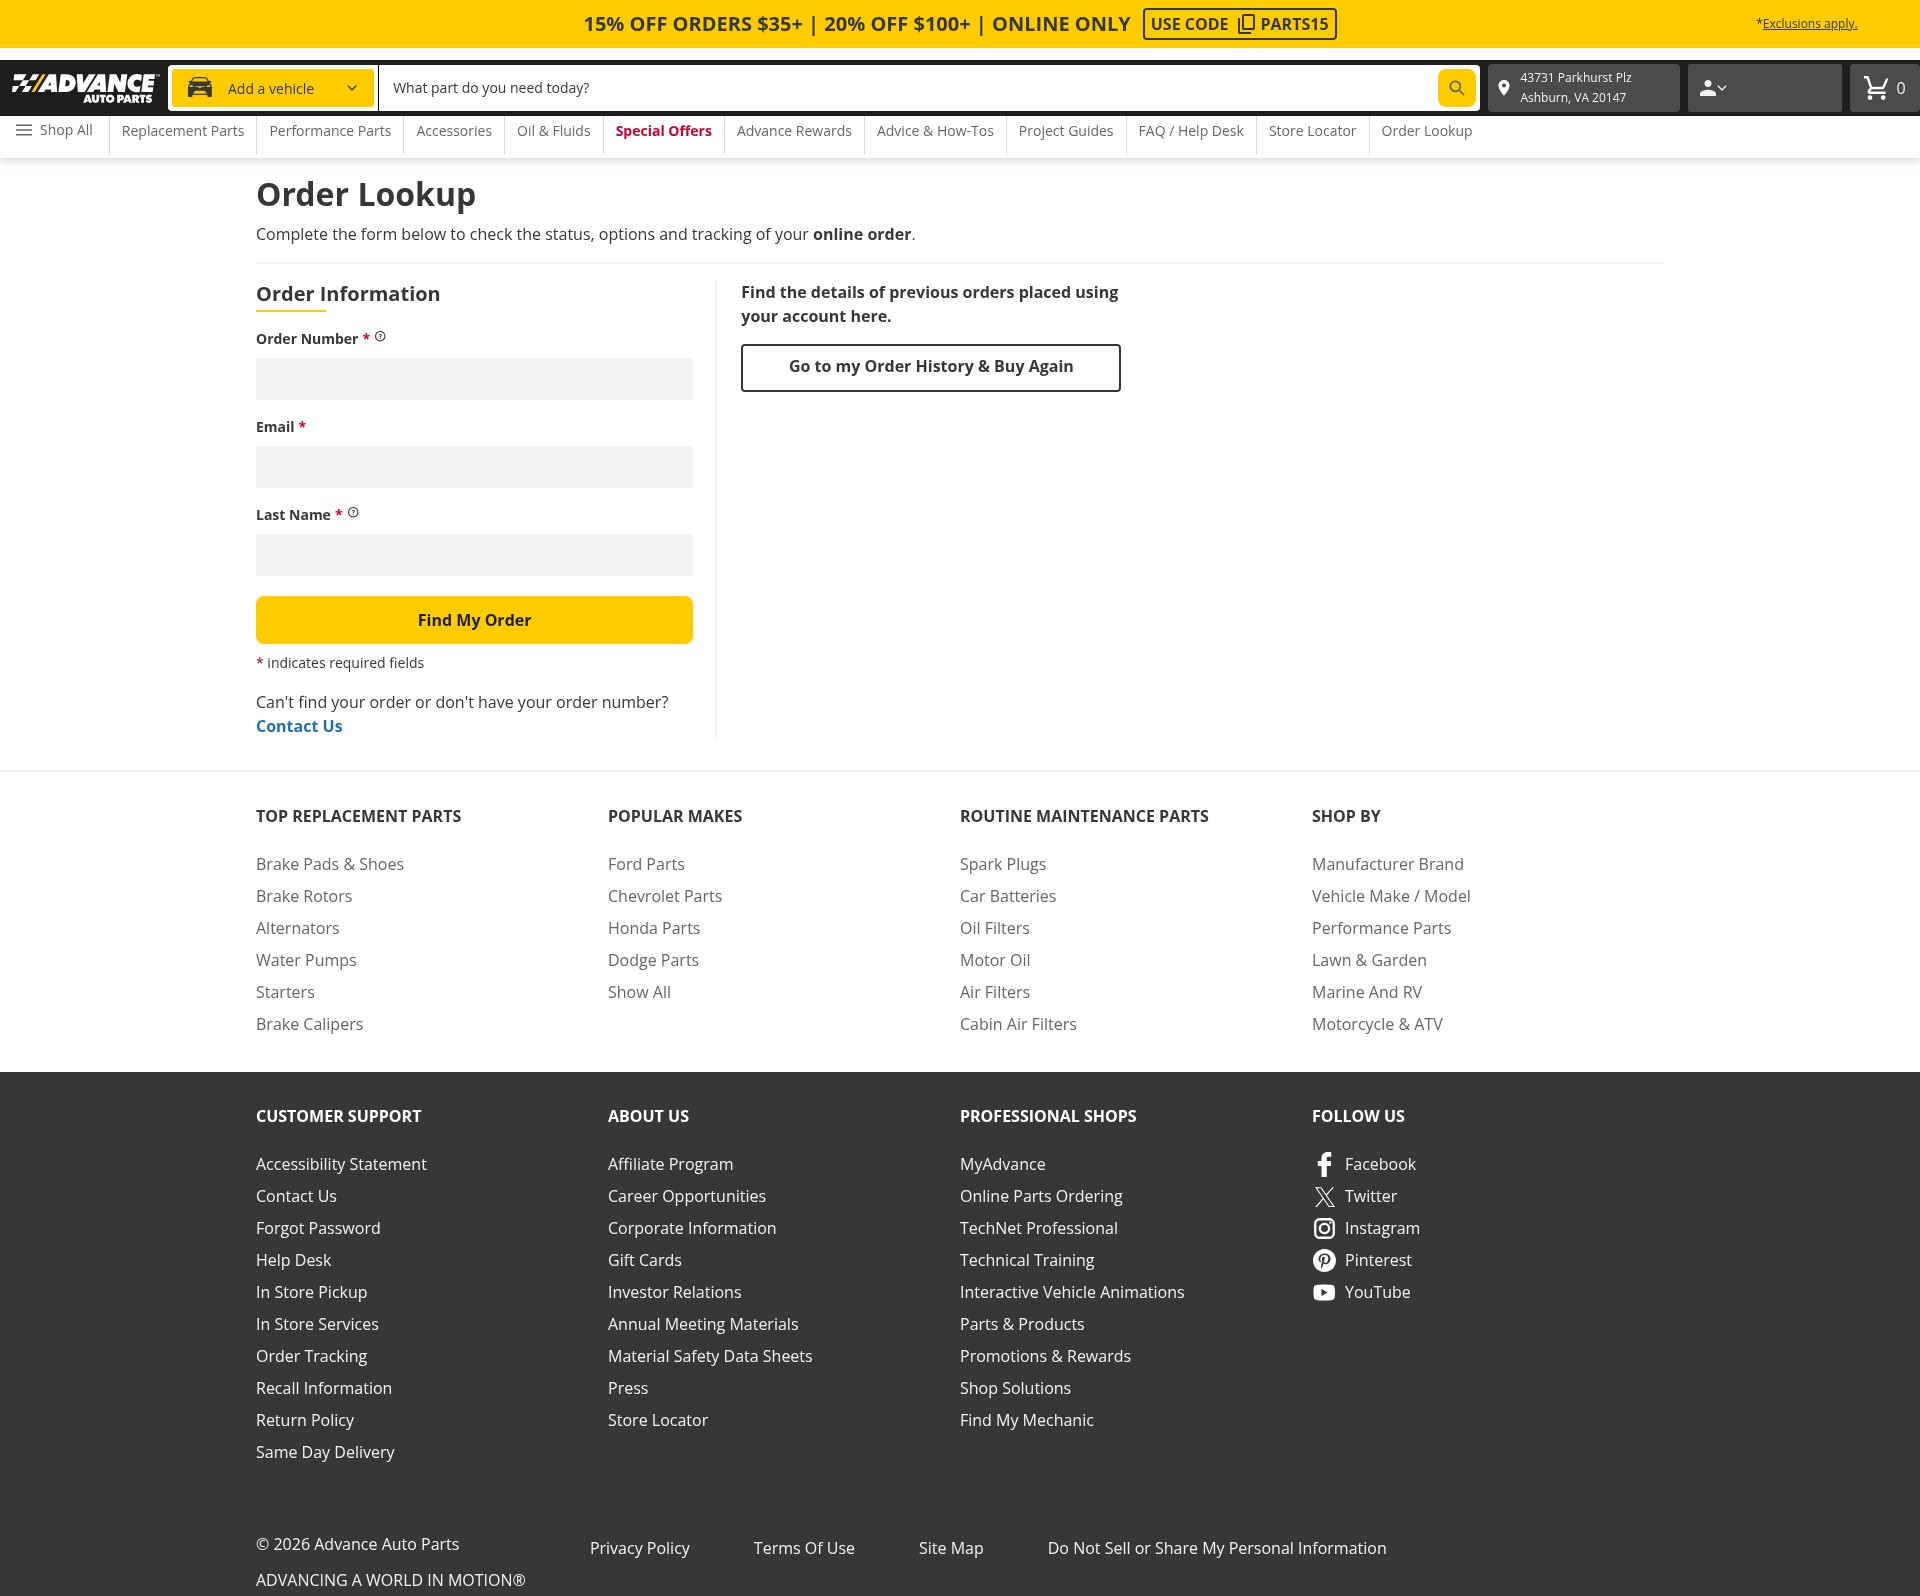The width and height of the screenshot is (1920, 1596).
Task: Click the Find My Order button
Action: [x=474, y=620]
